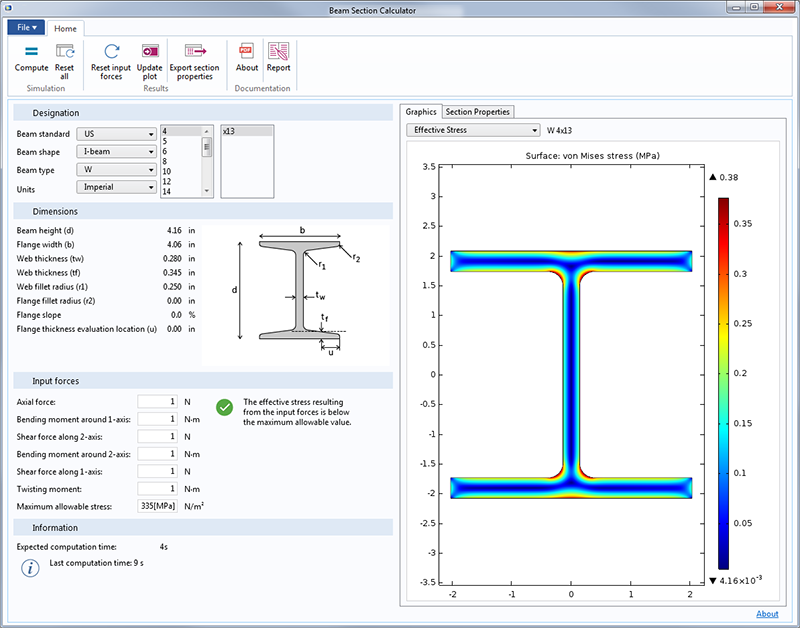Click the plot title von Mises stress
This screenshot has height=628, width=800.
(592, 156)
